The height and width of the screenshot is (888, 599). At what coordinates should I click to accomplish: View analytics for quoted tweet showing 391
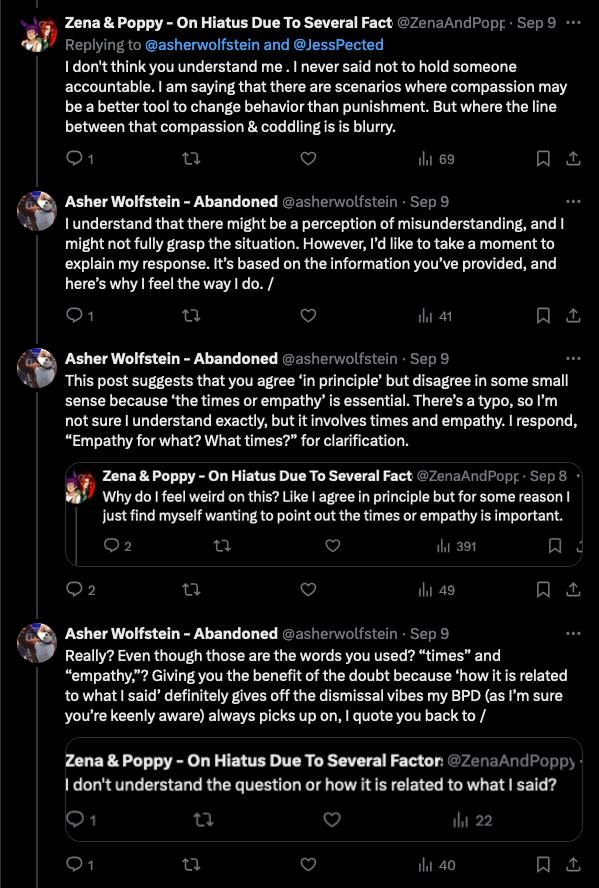coord(456,547)
